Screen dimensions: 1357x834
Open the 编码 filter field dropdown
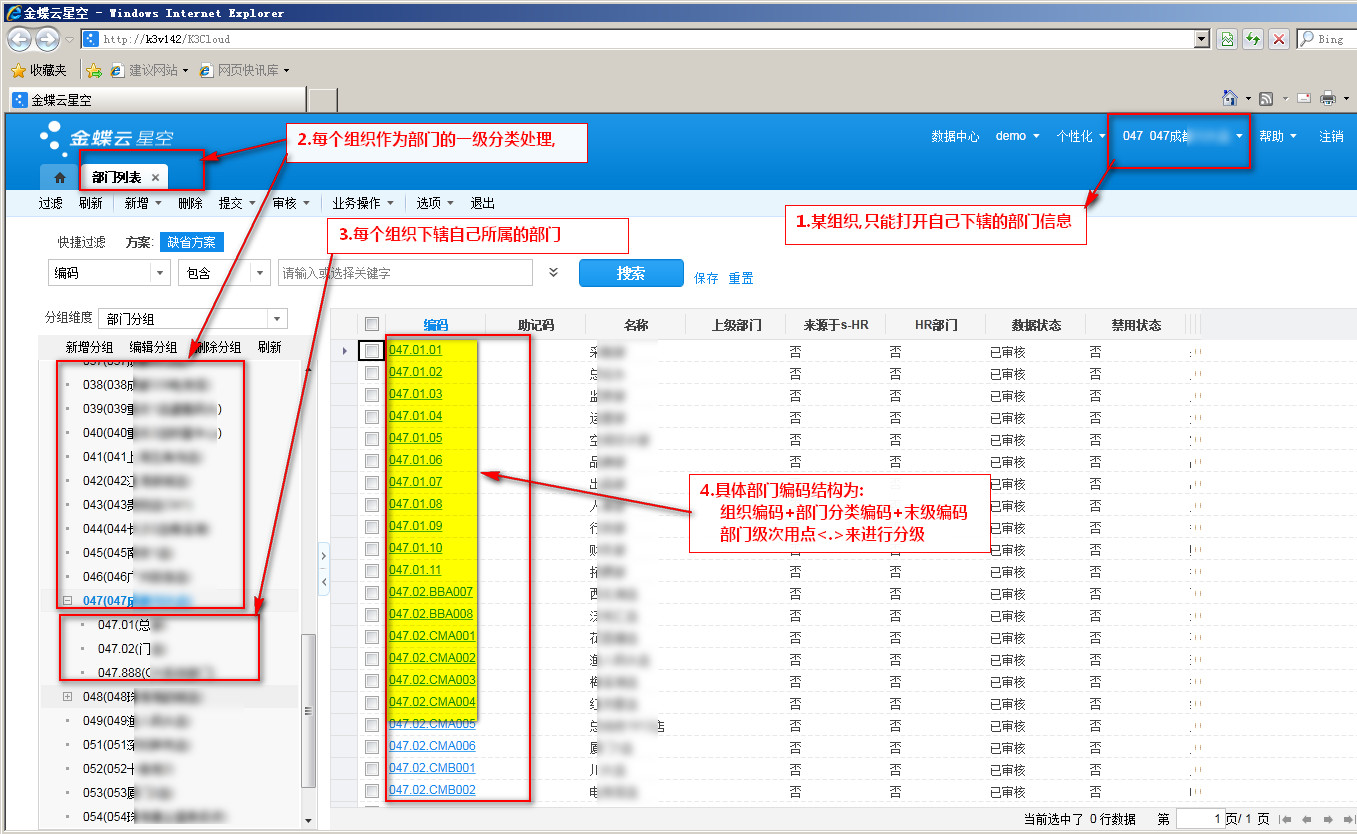tap(160, 273)
